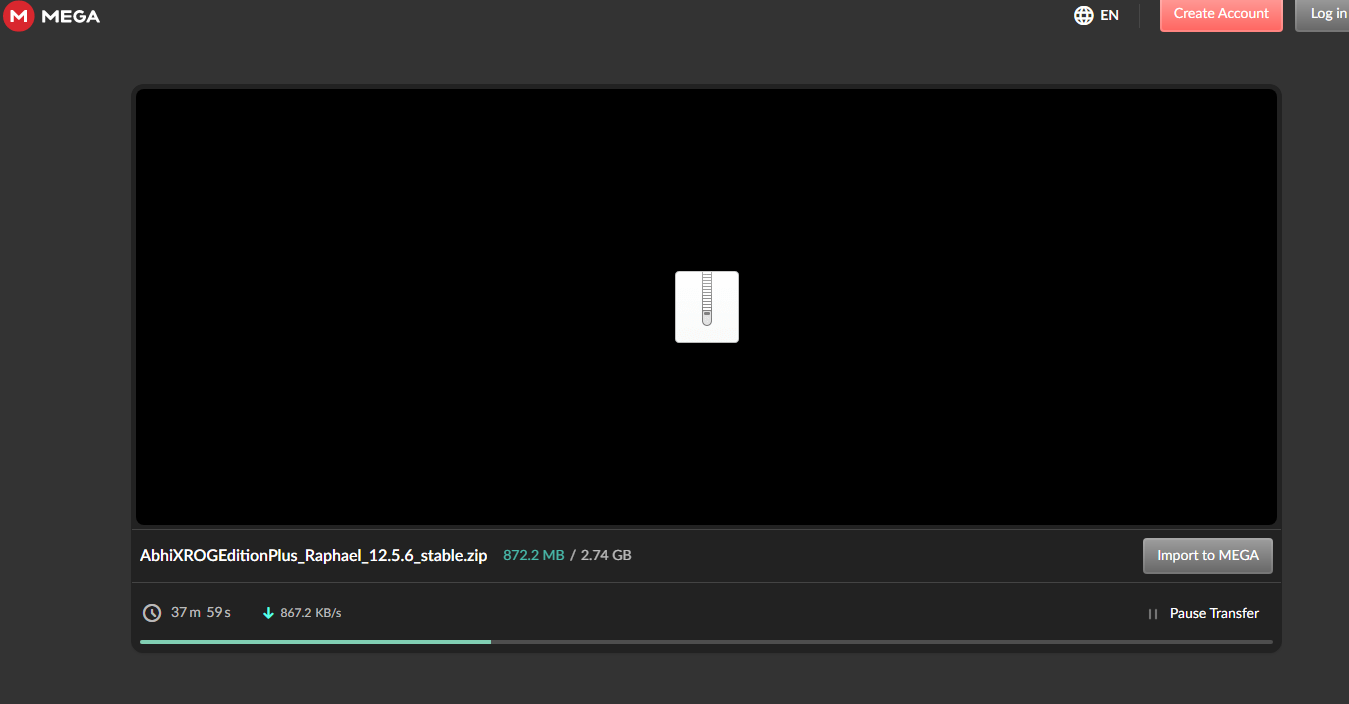Click the MEGA wordmark text

(70, 16)
